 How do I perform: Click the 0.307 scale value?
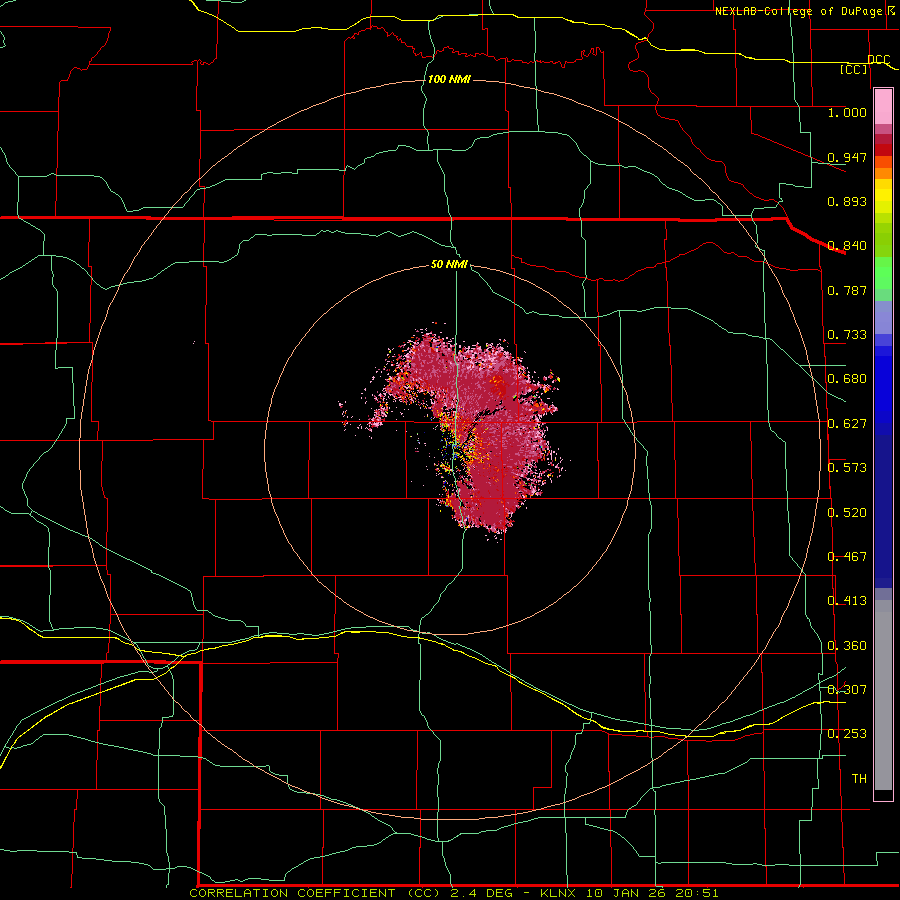(x=847, y=689)
